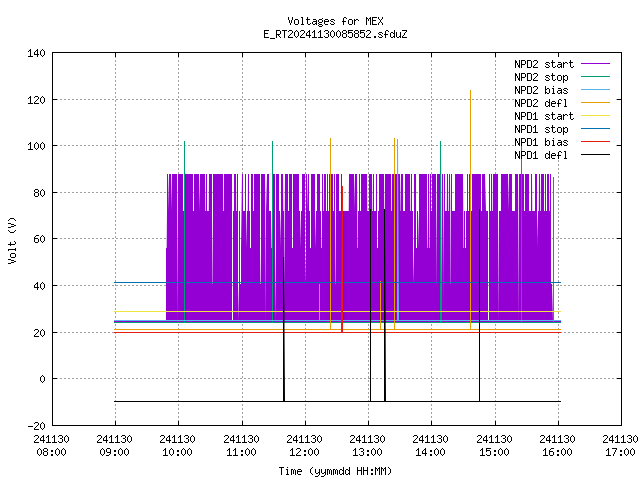Screen dimensions: 640x480
Task: Click the 'Time (yymmdd HH:MM)' x-axis label
Action: click(335, 471)
